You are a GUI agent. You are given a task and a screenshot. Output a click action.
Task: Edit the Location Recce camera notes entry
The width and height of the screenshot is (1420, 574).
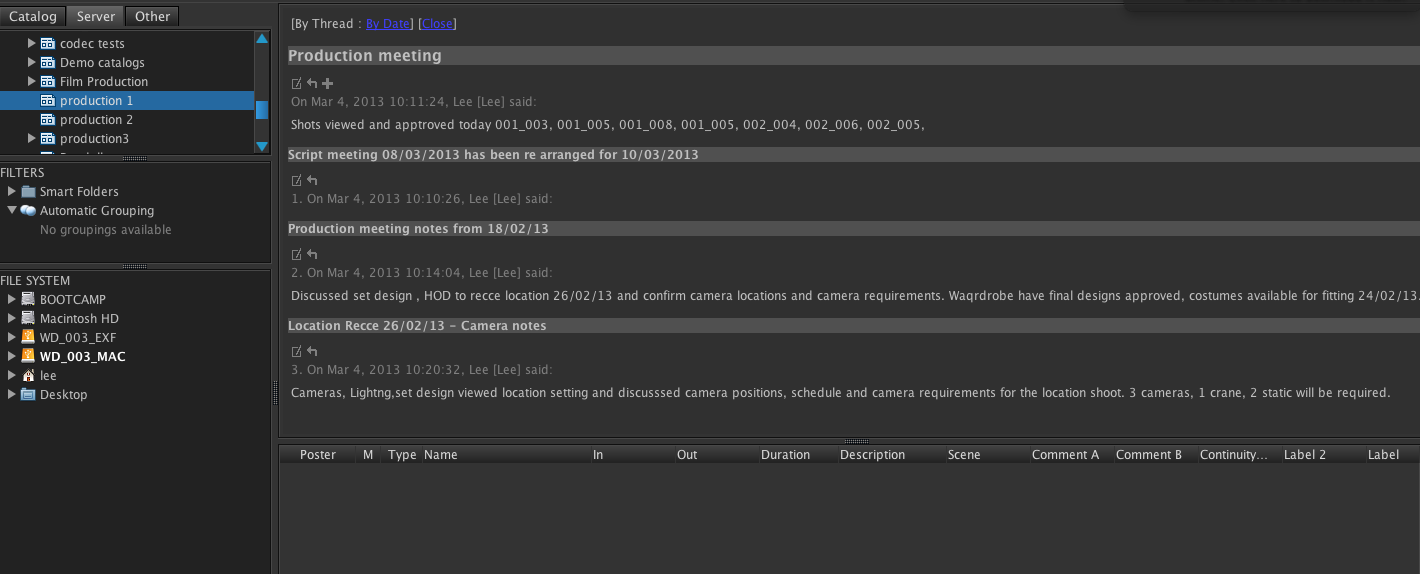point(296,352)
